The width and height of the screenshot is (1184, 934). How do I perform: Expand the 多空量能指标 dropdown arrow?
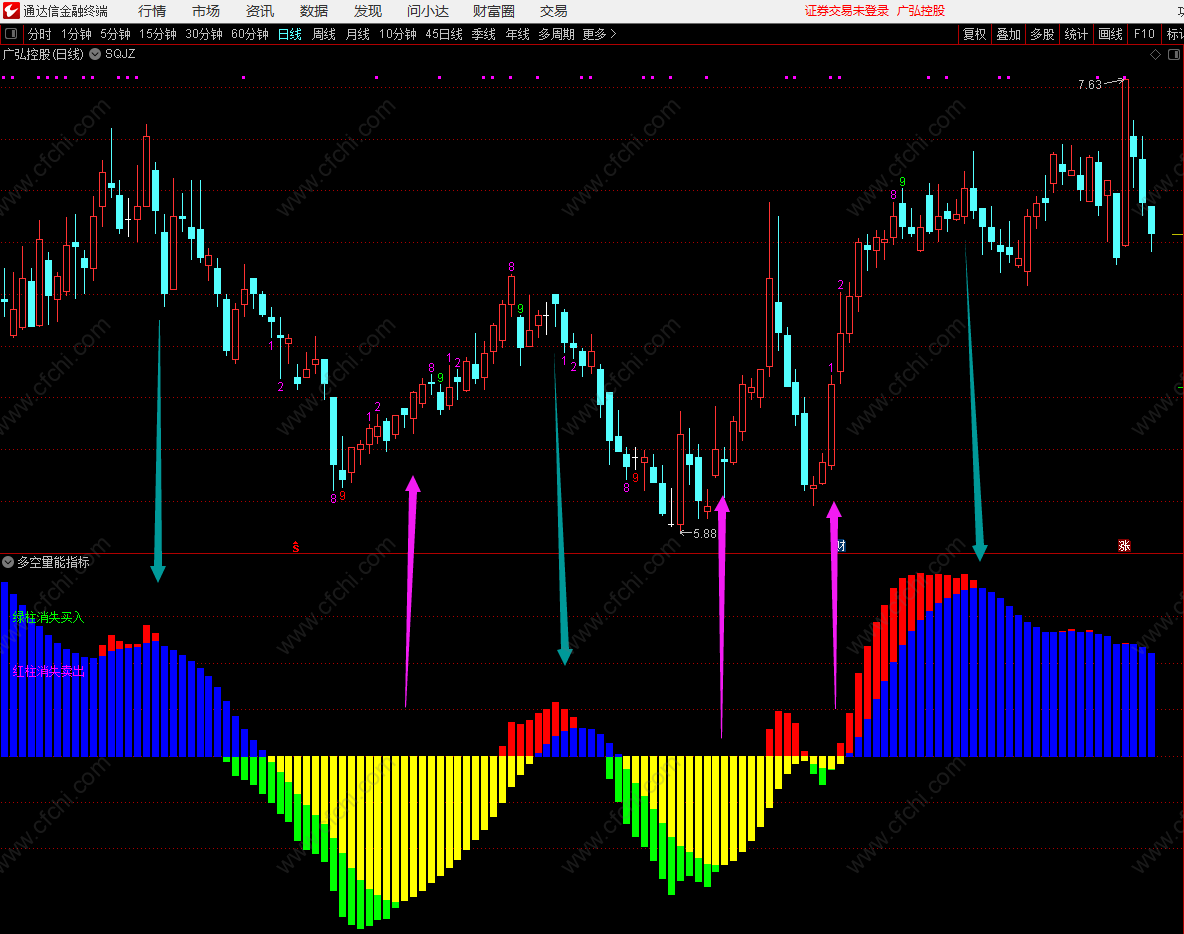(x=8, y=562)
